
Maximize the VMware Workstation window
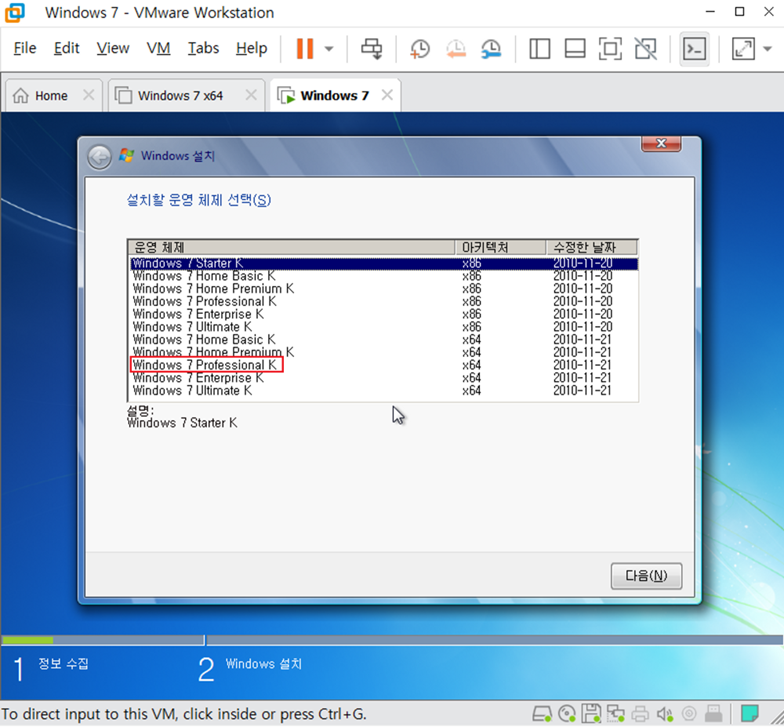pos(740,12)
